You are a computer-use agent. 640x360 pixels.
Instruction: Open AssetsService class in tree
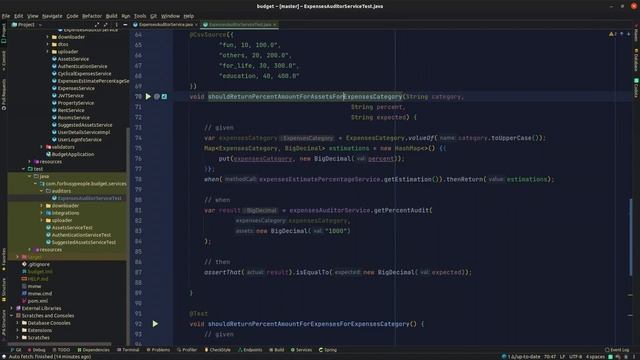click(70, 59)
